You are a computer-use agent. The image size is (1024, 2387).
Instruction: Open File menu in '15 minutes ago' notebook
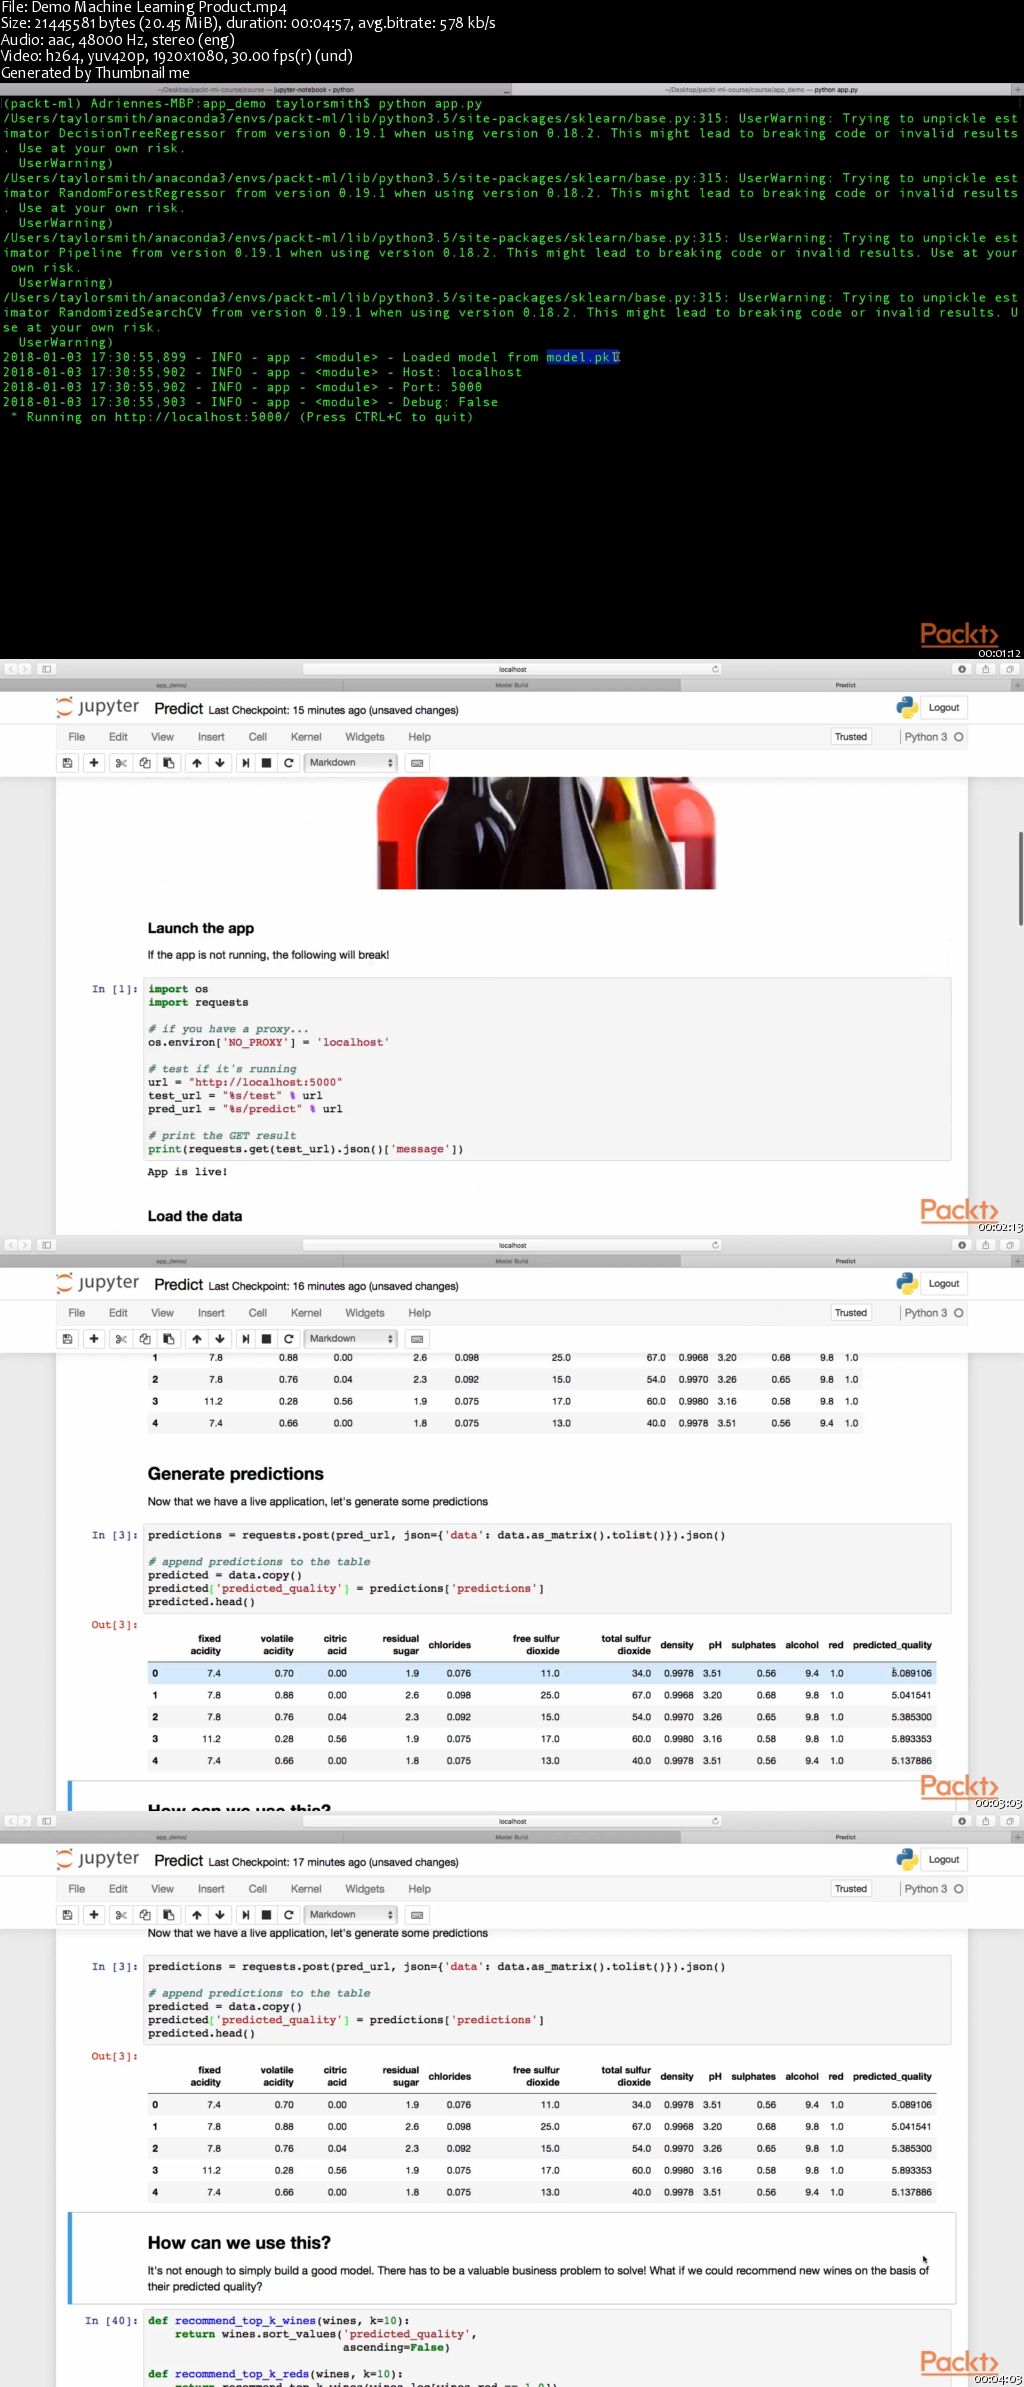tap(77, 737)
